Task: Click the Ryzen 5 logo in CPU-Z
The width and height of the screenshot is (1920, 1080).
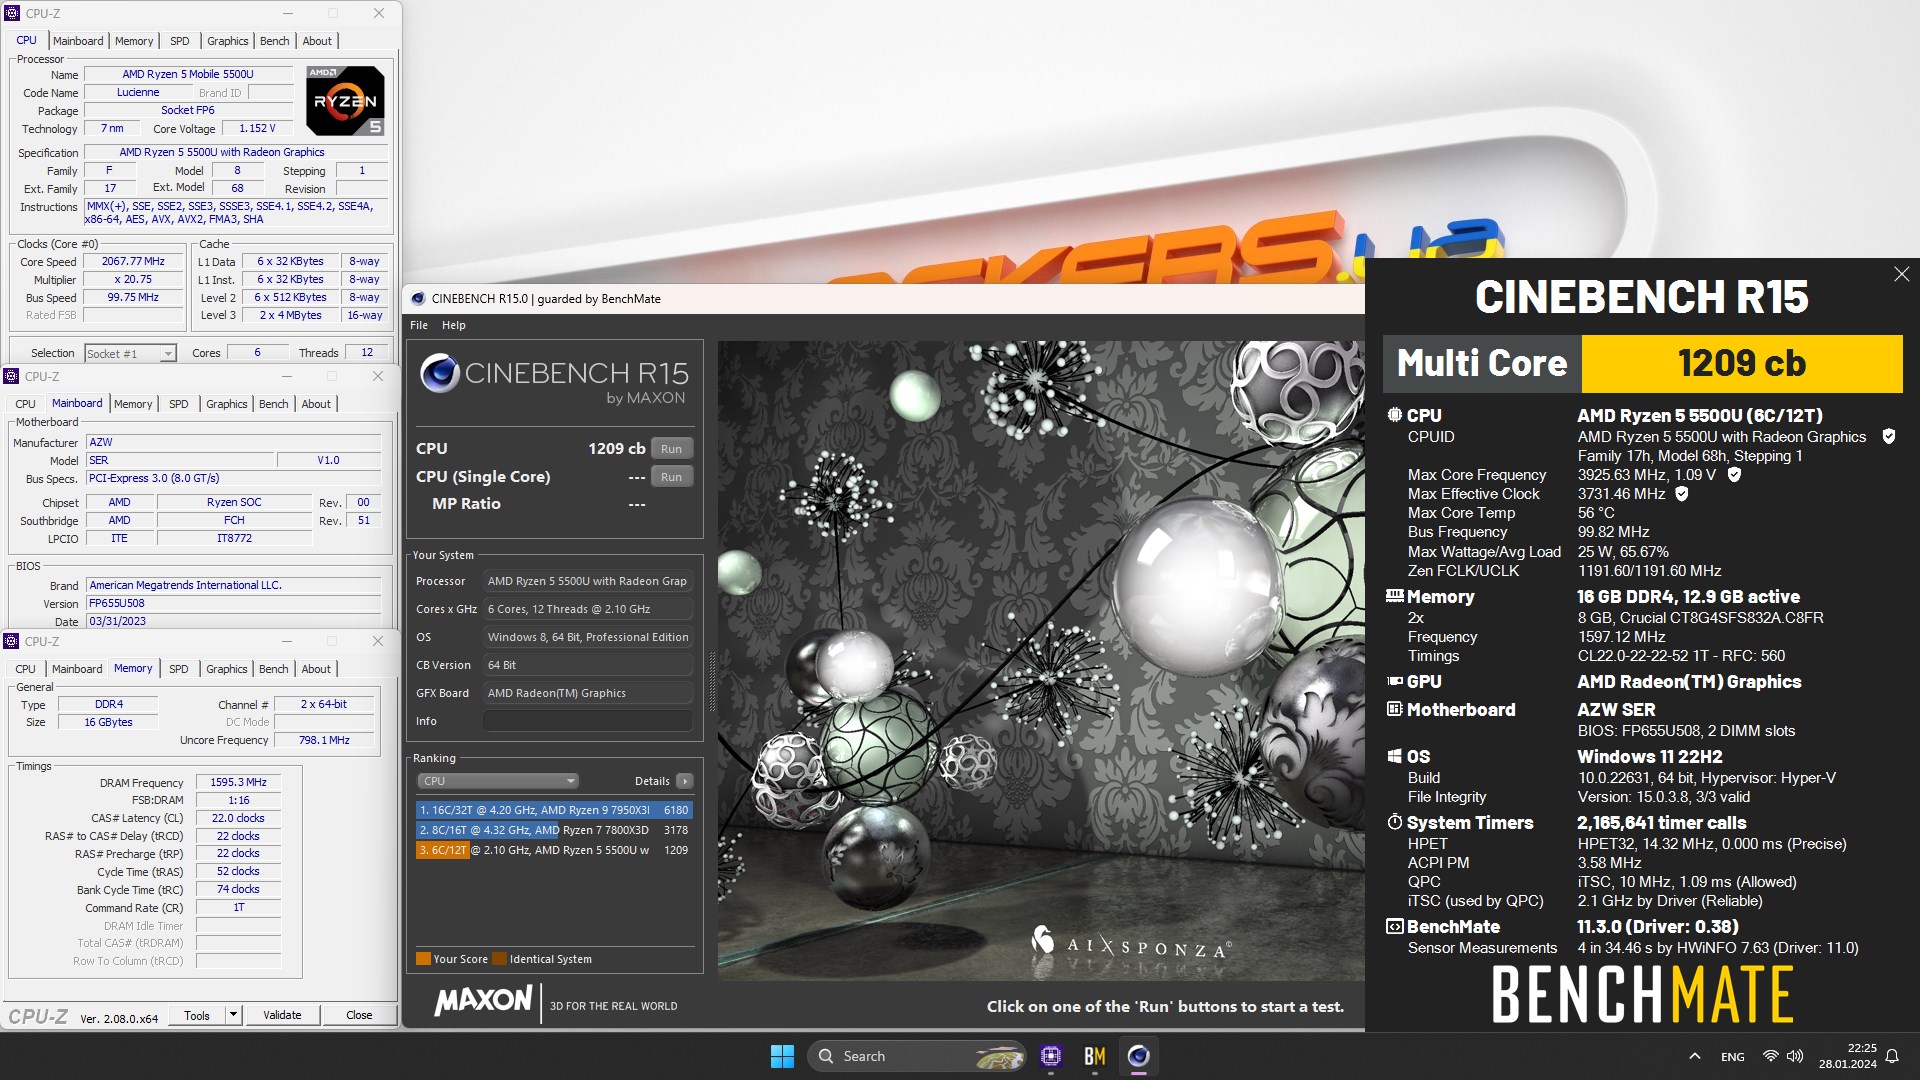Action: [x=345, y=100]
